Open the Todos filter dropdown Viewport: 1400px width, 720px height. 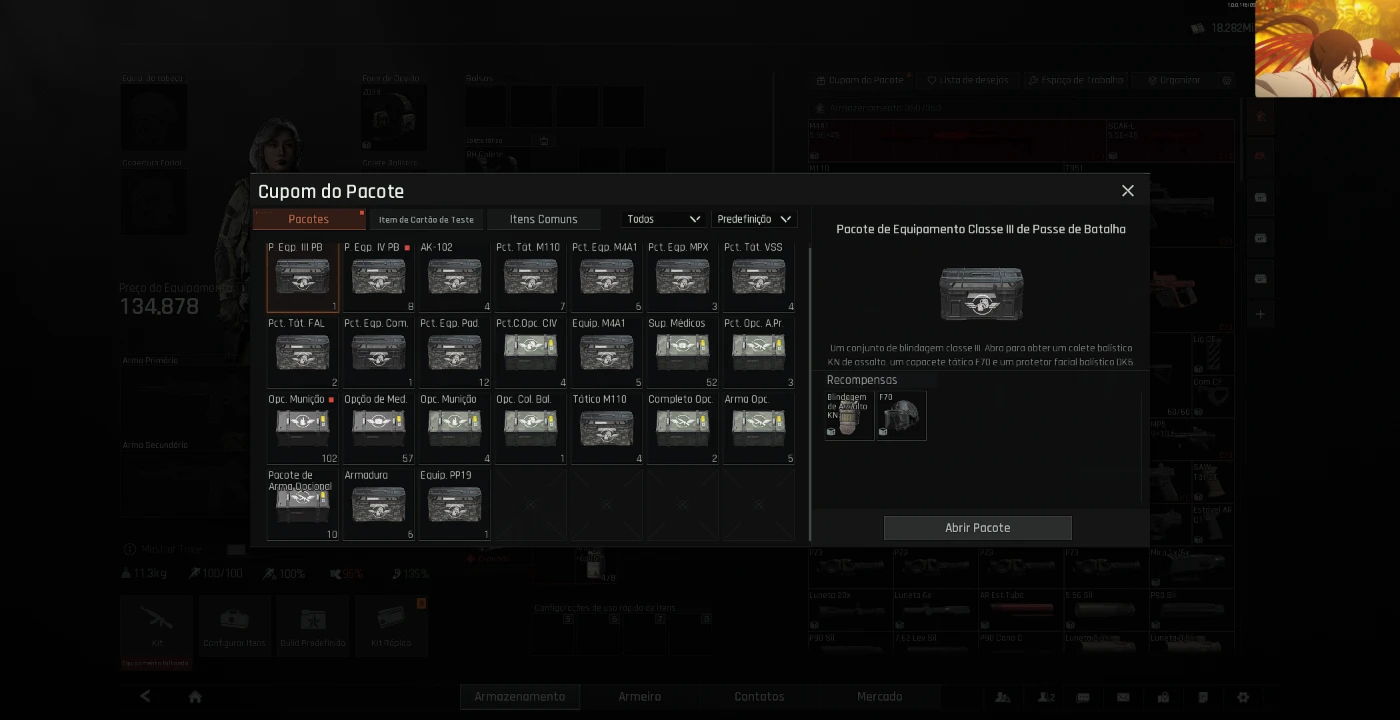click(663, 219)
